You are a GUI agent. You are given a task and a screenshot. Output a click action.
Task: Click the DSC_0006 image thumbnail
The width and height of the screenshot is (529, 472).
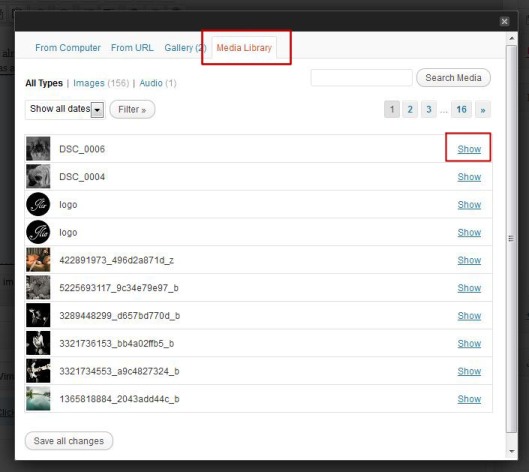38,148
